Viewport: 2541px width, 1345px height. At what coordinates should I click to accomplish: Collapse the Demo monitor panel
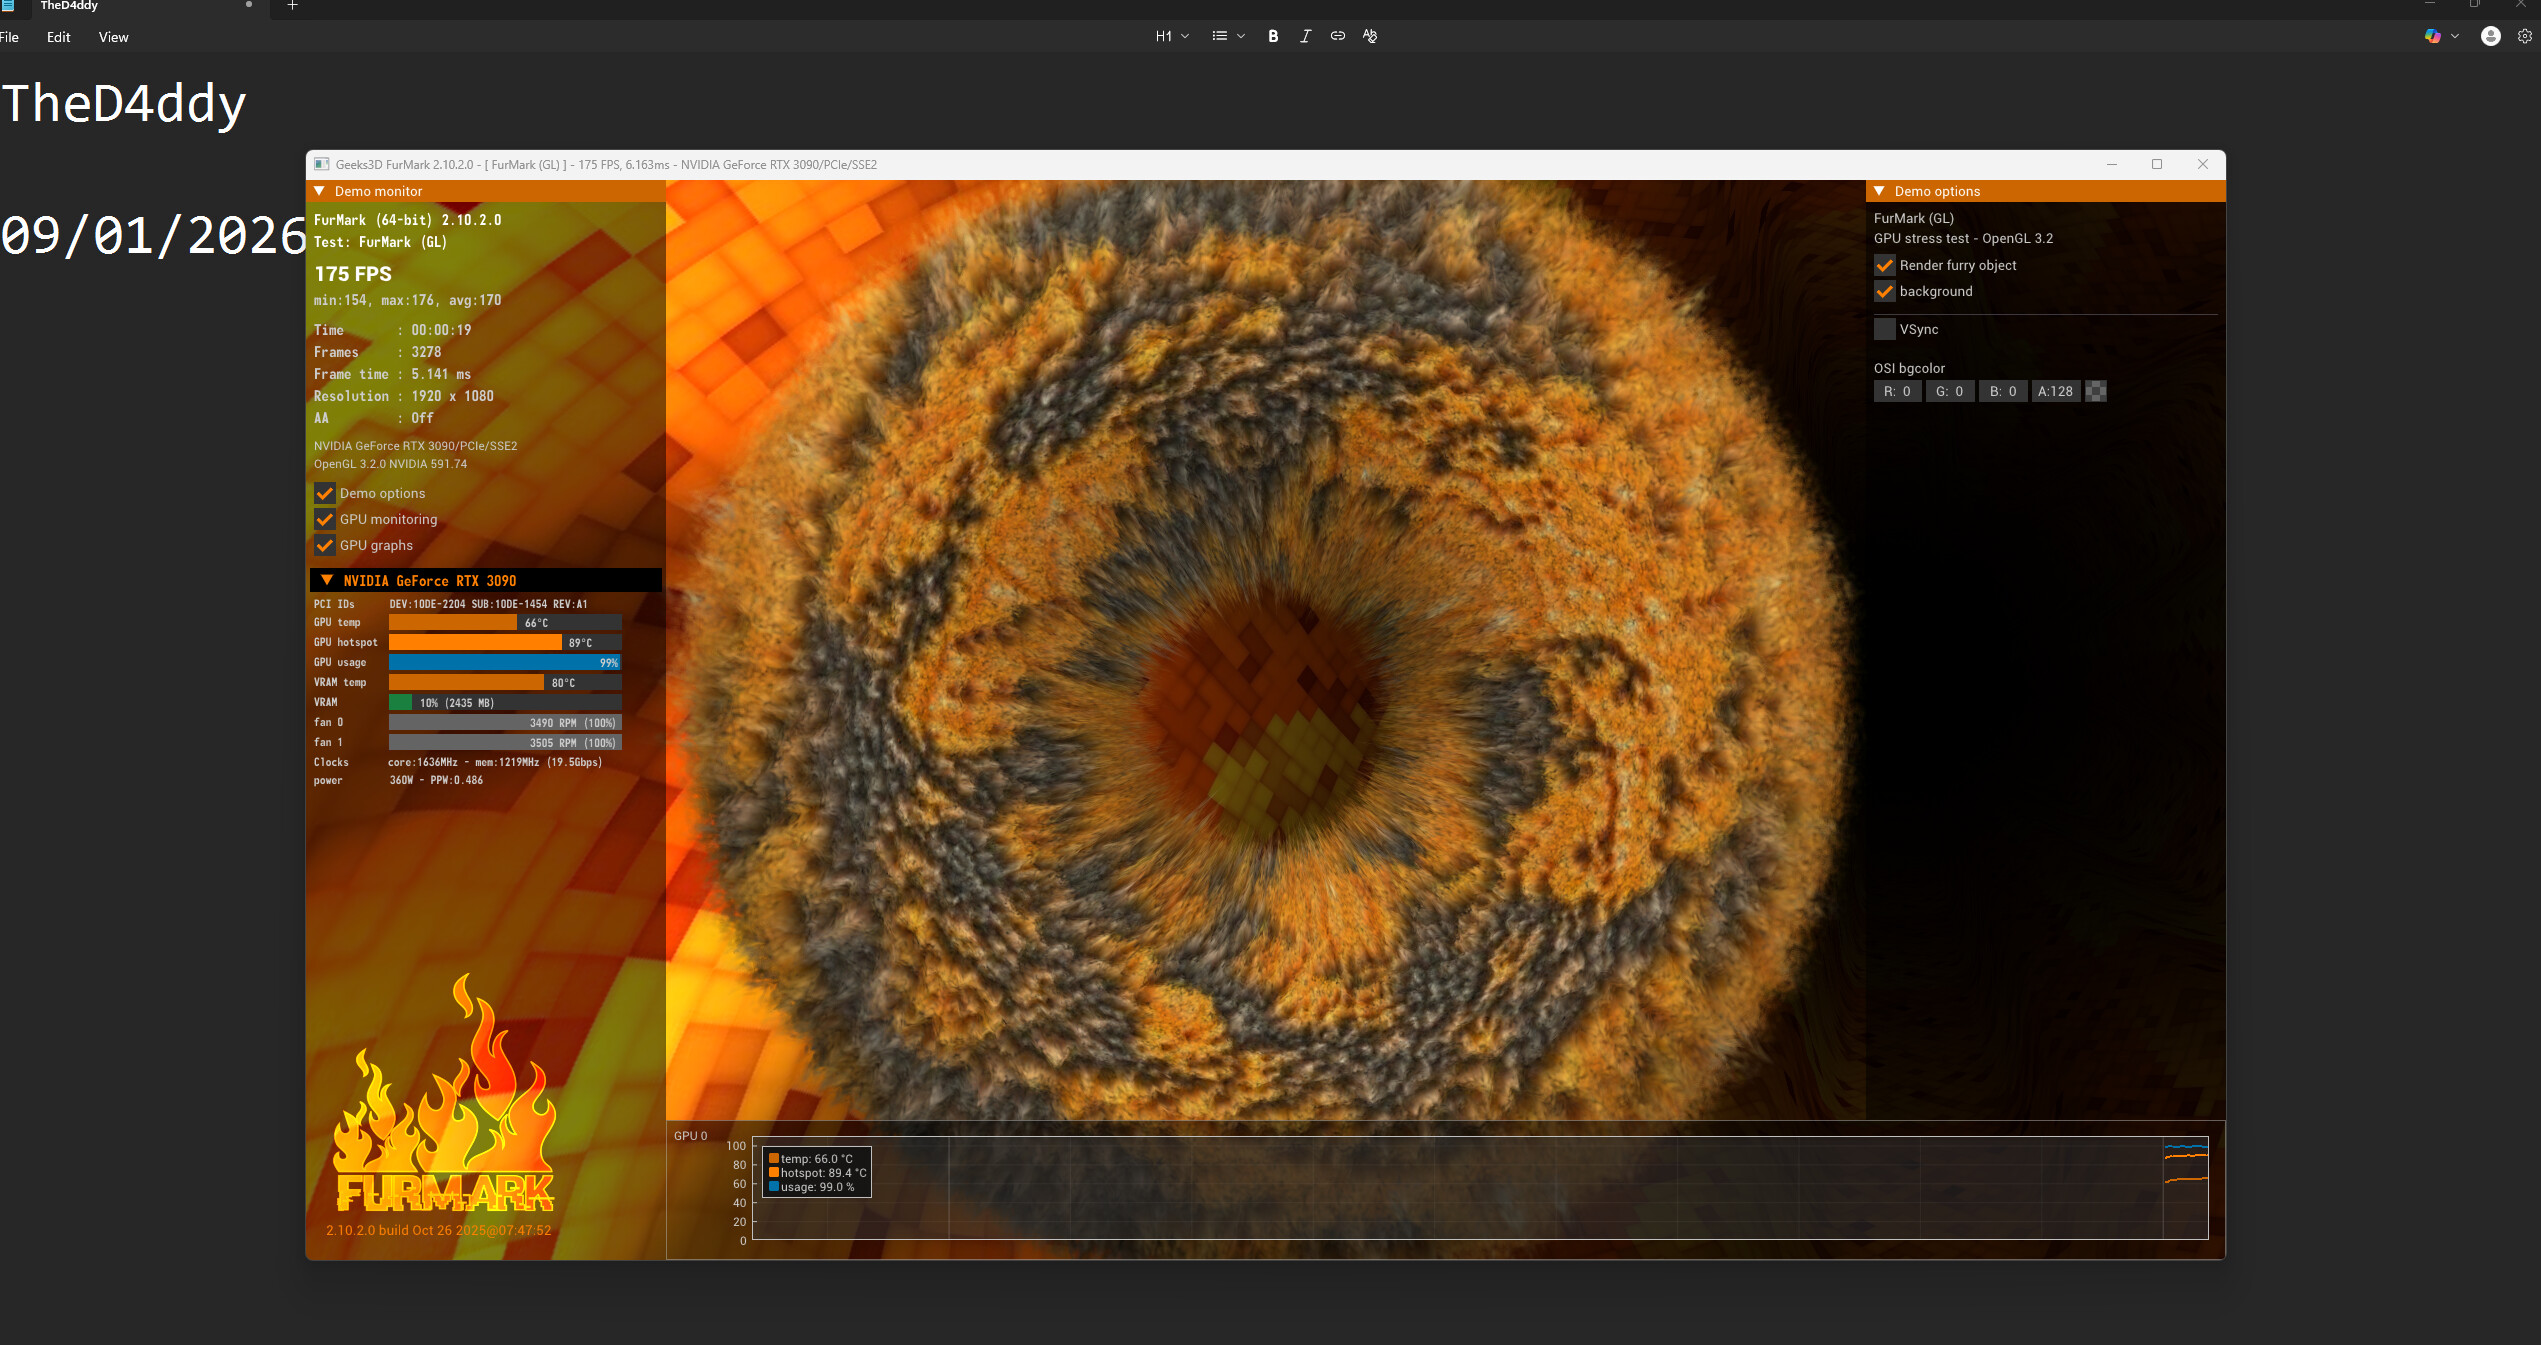pyautogui.click(x=320, y=191)
